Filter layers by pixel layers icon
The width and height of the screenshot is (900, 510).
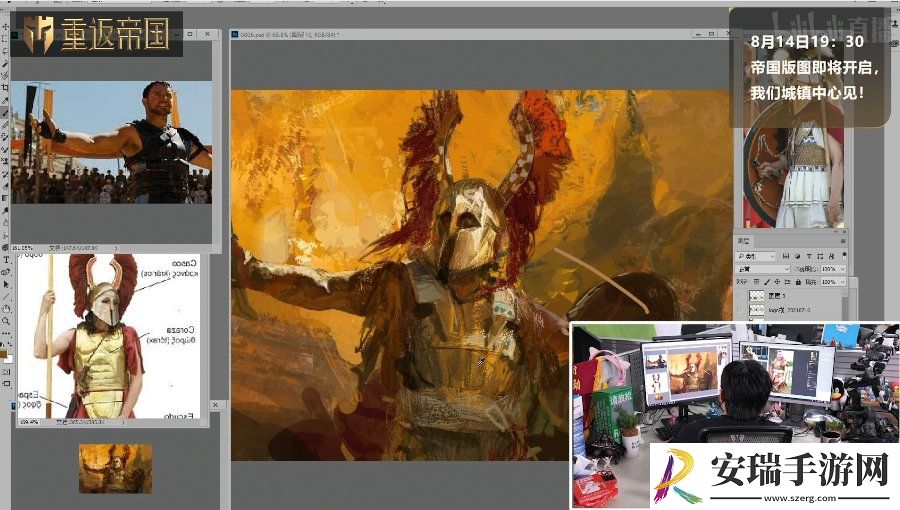[x=786, y=256]
